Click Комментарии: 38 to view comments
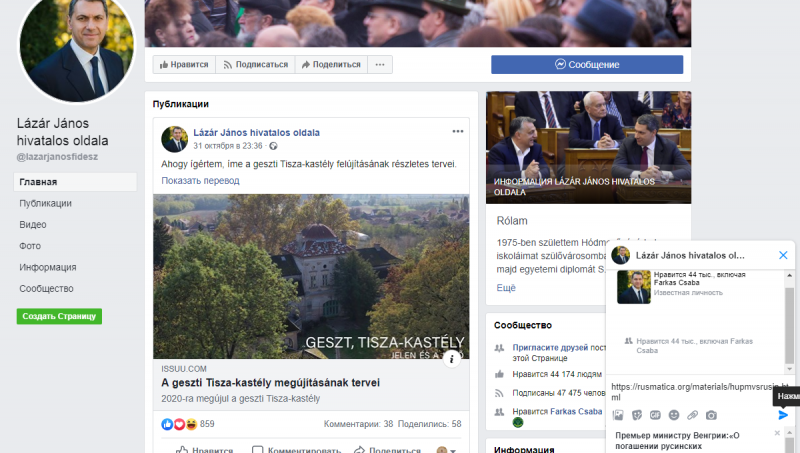This screenshot has height=453, width=800. coord(358,424)
